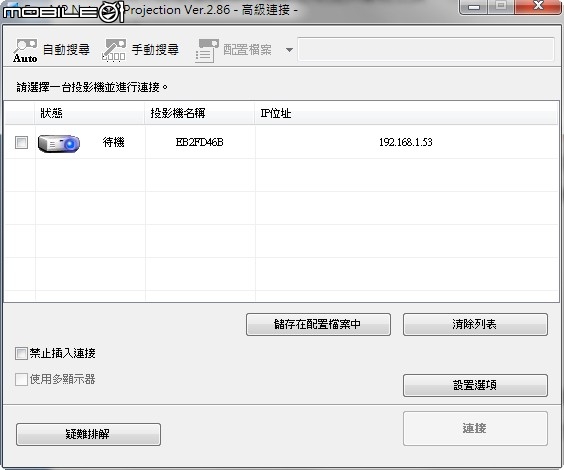Sort by IP位址 column header
The image size is (564, 470).
pyautogui.click(x=406, y=113)
